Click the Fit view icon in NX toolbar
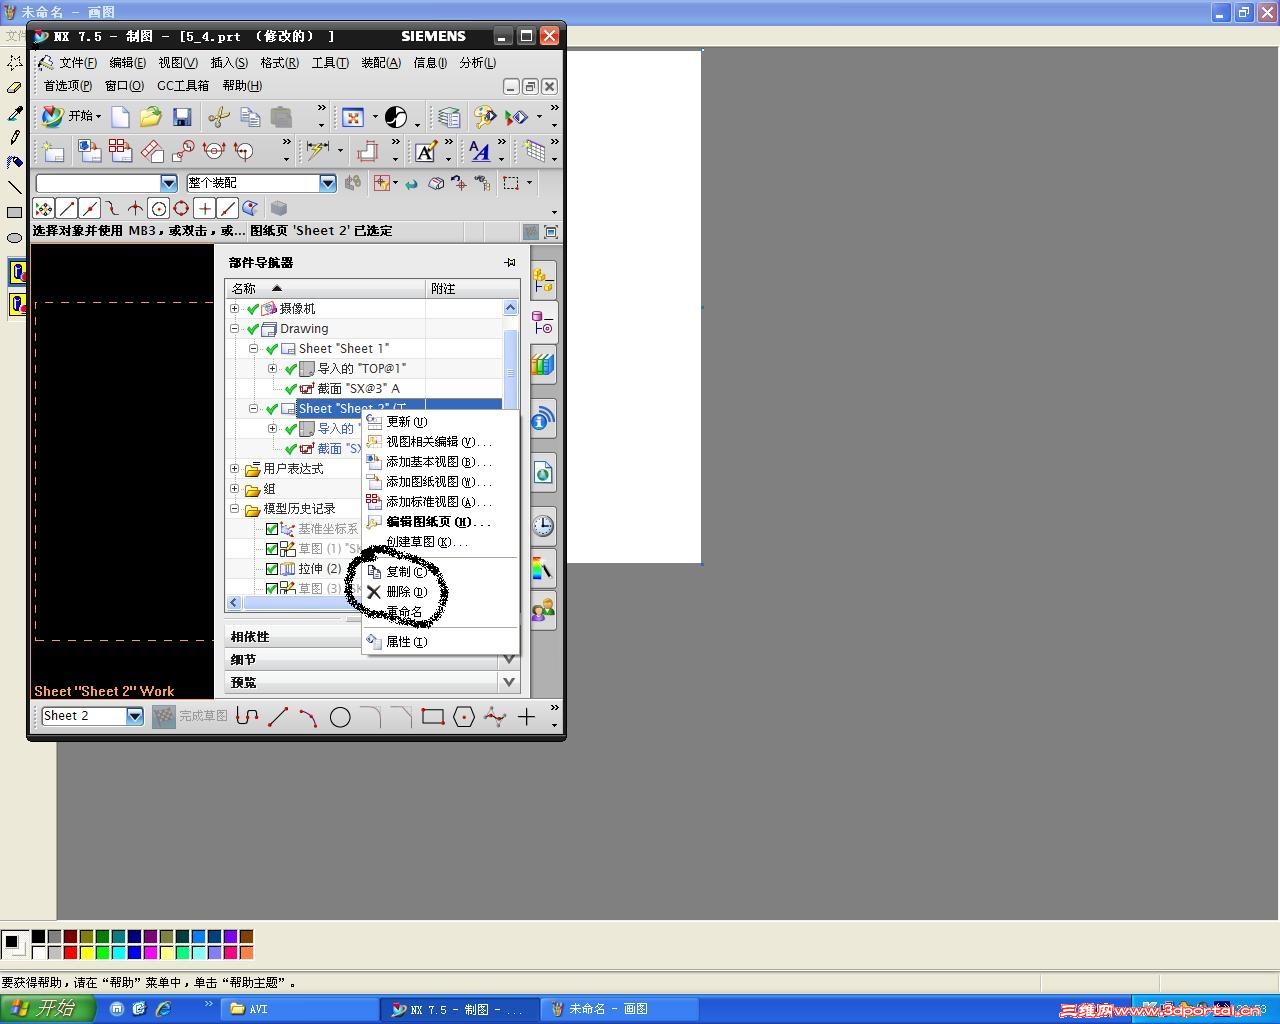This screenshot has width=1280, height=1024. (x=353, y=117)
